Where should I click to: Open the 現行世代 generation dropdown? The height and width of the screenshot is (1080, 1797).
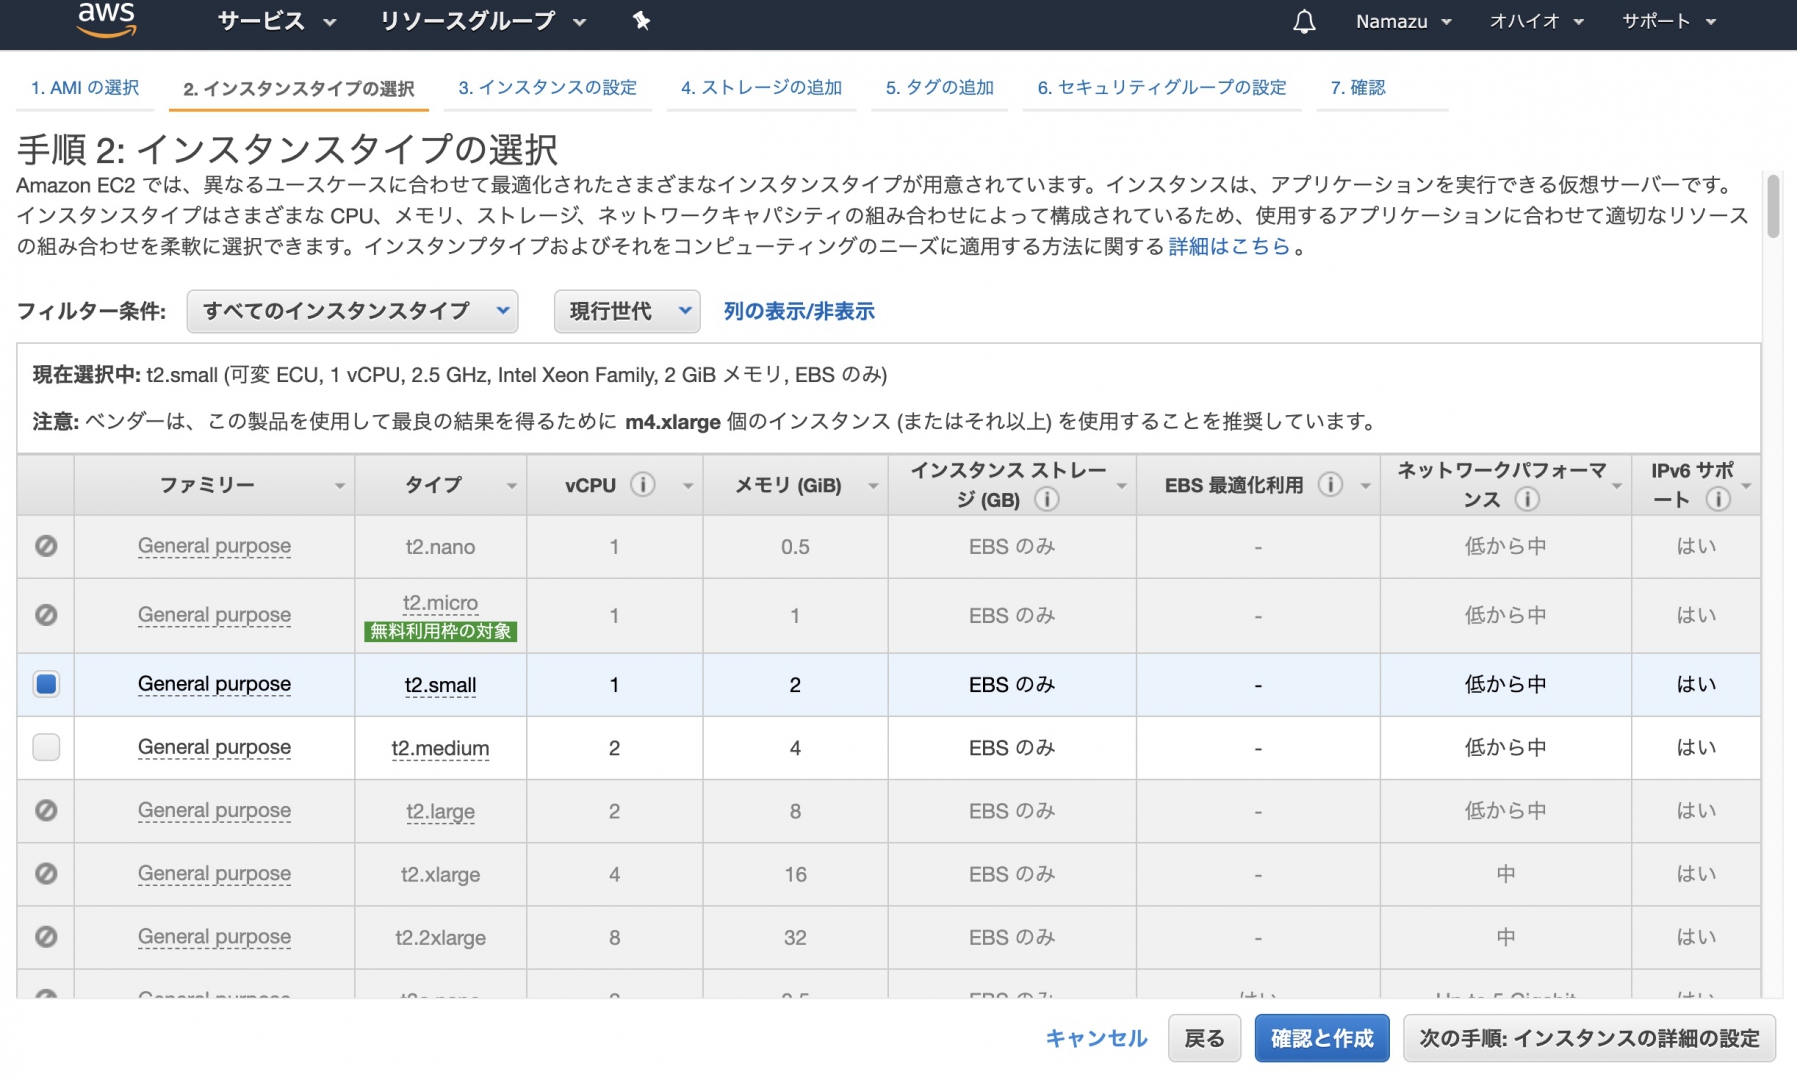point(627,311)
